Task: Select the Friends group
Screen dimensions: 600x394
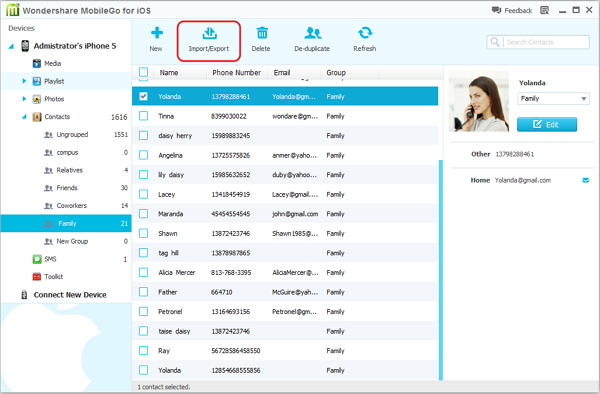Action: tap(66, 188)
